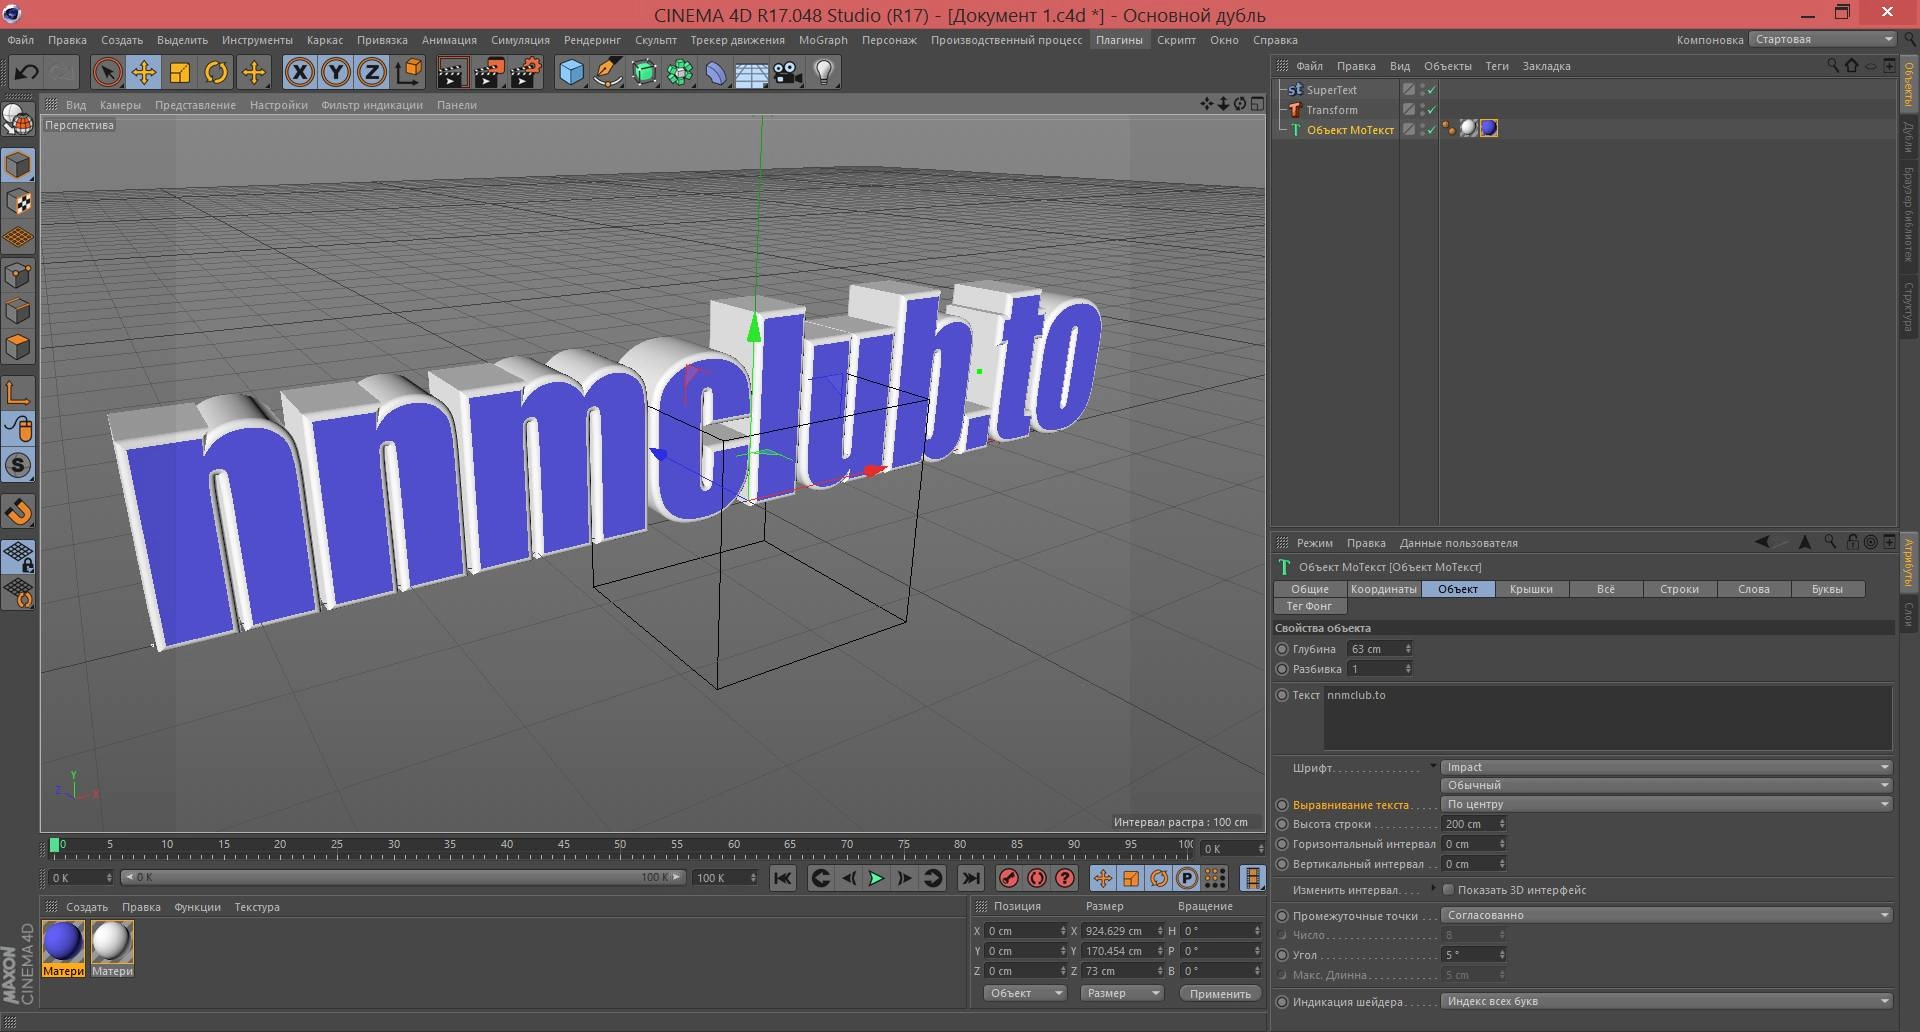Select the SuperText object in the tree
Viewport: 1920px width, 1032px height.
[1331, 90]
